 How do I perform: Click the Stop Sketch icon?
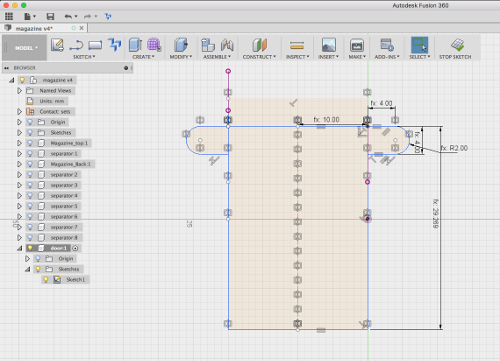coord(457,45)
